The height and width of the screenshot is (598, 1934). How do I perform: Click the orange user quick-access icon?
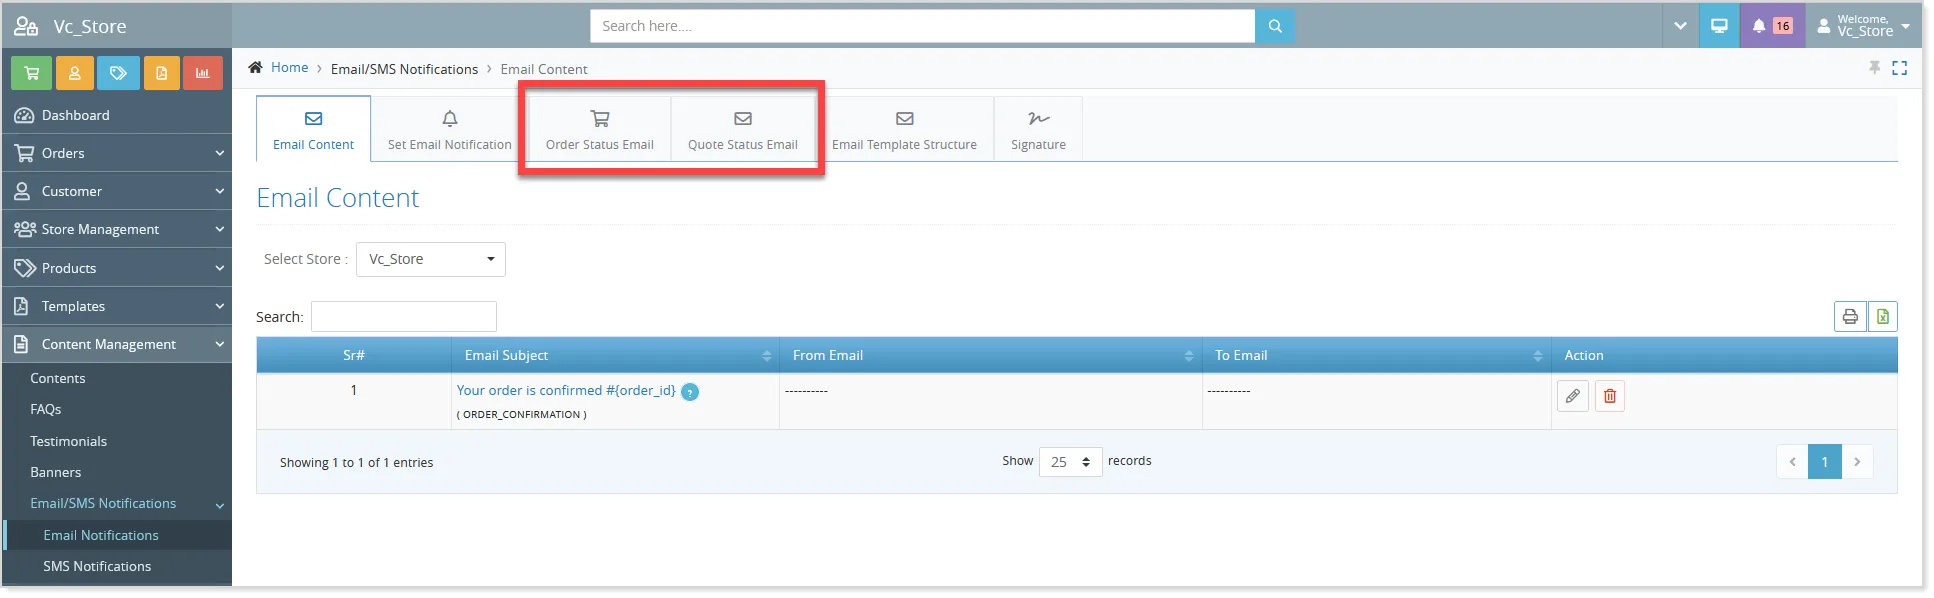click(74, 73)
